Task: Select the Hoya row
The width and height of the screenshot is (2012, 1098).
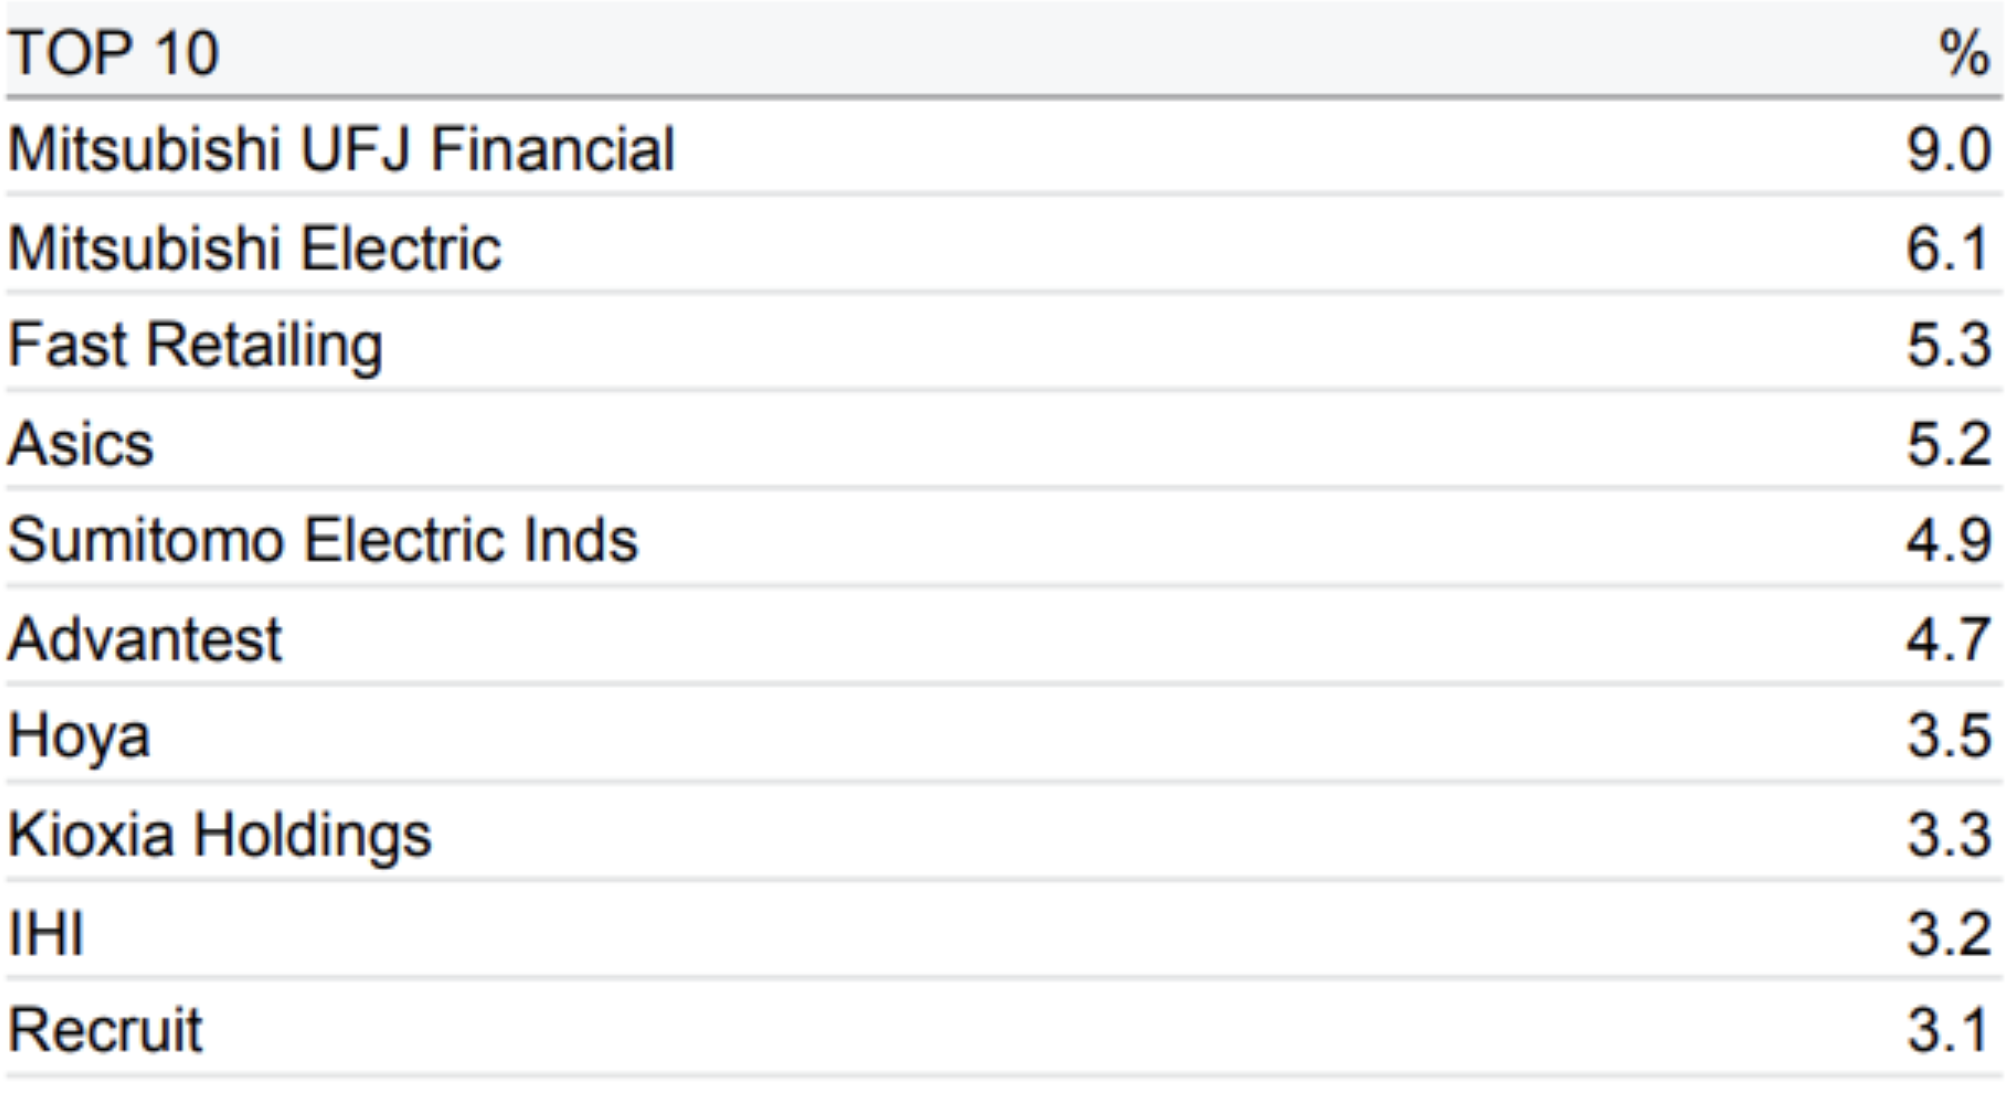Action: 1004,735
